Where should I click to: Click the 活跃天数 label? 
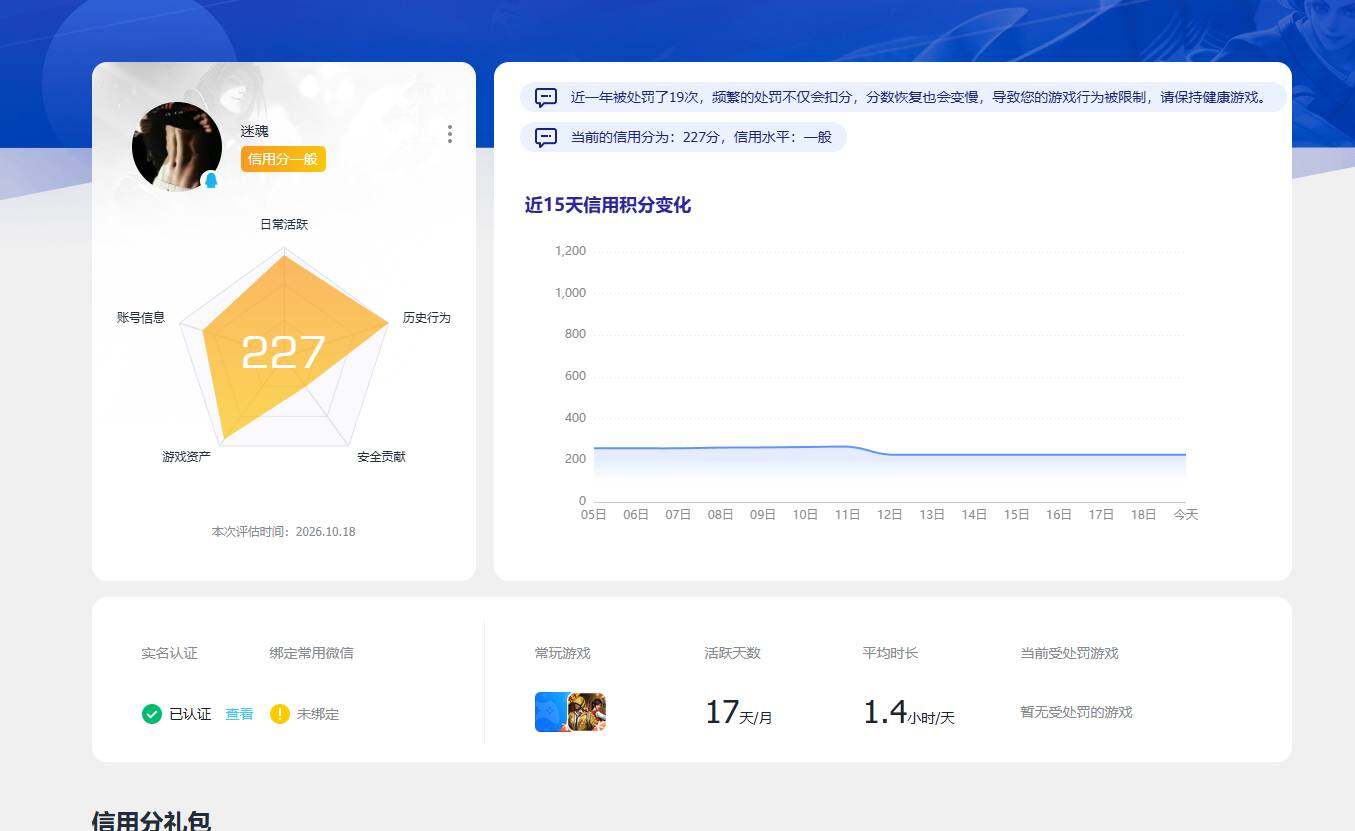pos(733,653)
